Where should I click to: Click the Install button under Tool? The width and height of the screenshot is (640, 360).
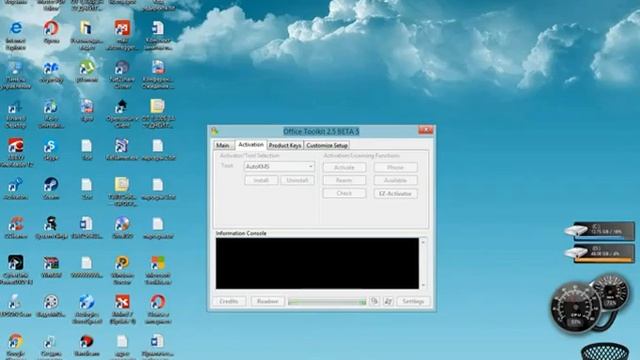pyautogui.click(x=261, y=180)
